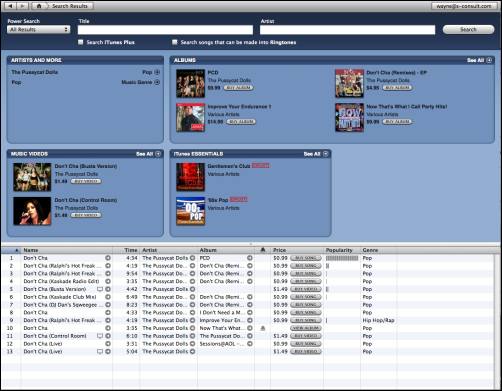Sort the list by the Price column
The width and height of the screenshot is (502, 391).
tap(297, 250)
